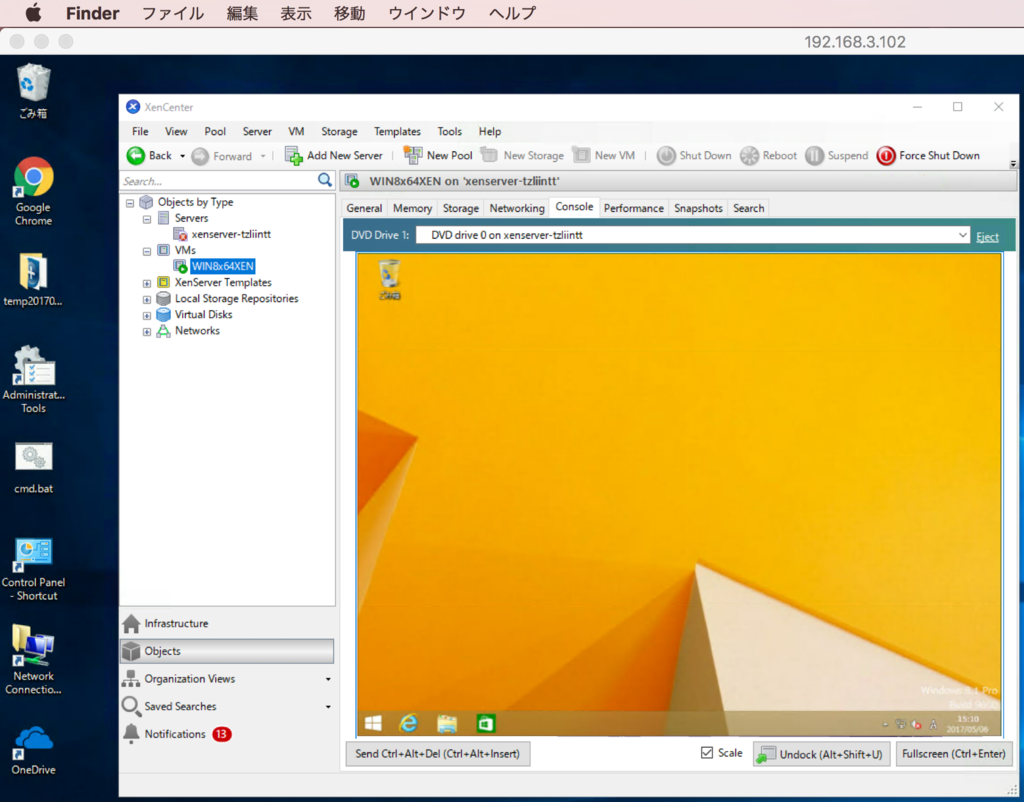Open the Templates menu

(397, 131)
